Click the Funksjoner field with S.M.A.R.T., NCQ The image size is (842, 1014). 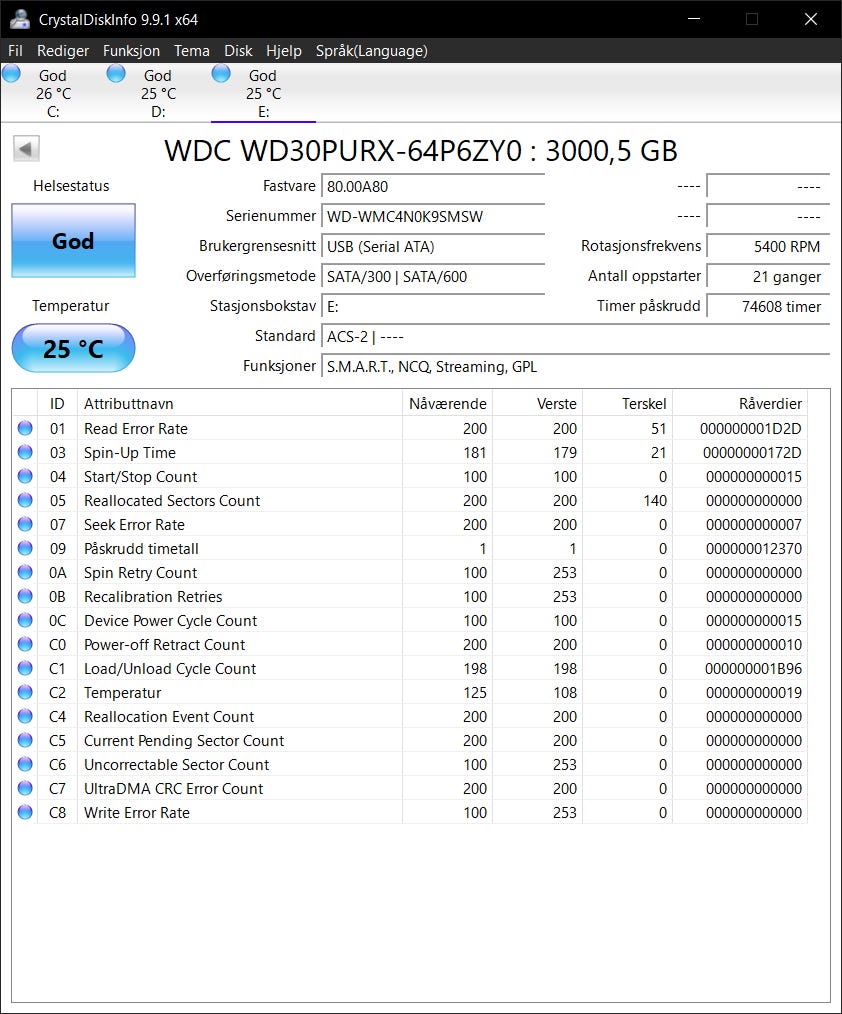click(575, 367)
